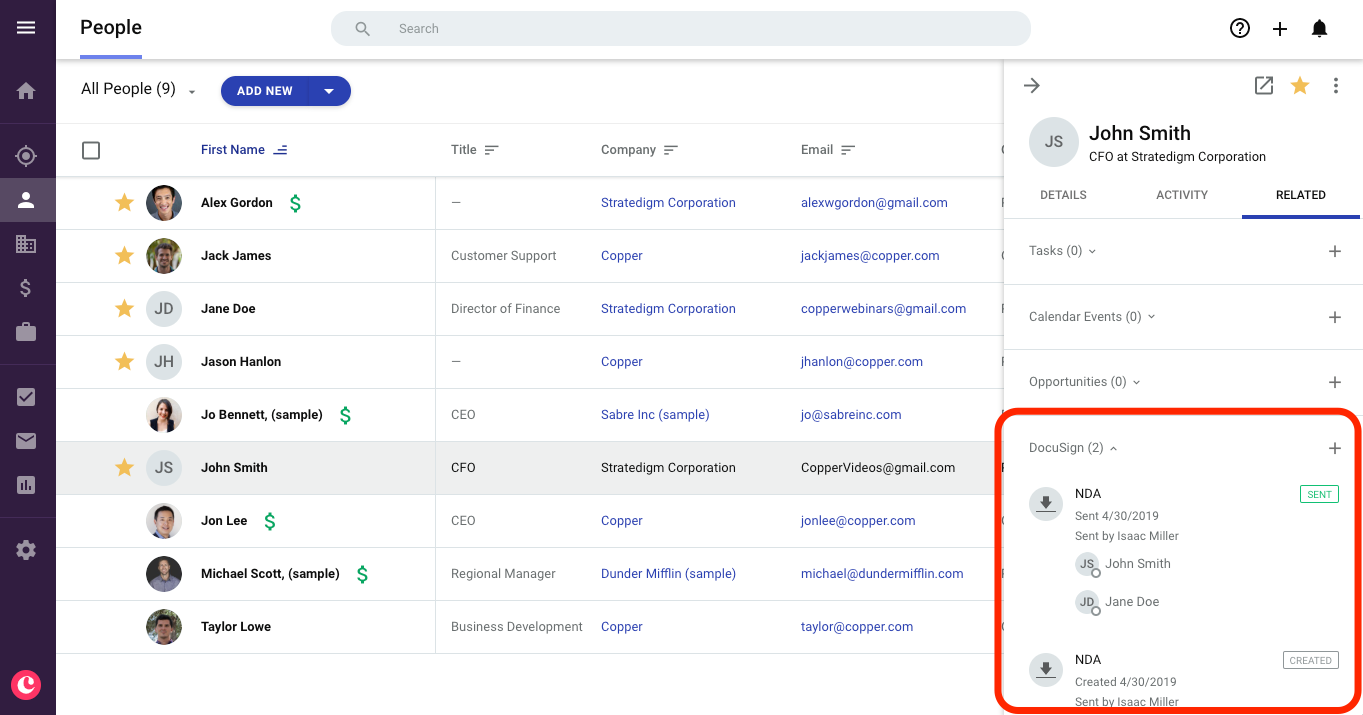The width and height of the screenshot is (1363, 715).
Task: Download the NDA marked SENT
Action: tap(1046, 503)
